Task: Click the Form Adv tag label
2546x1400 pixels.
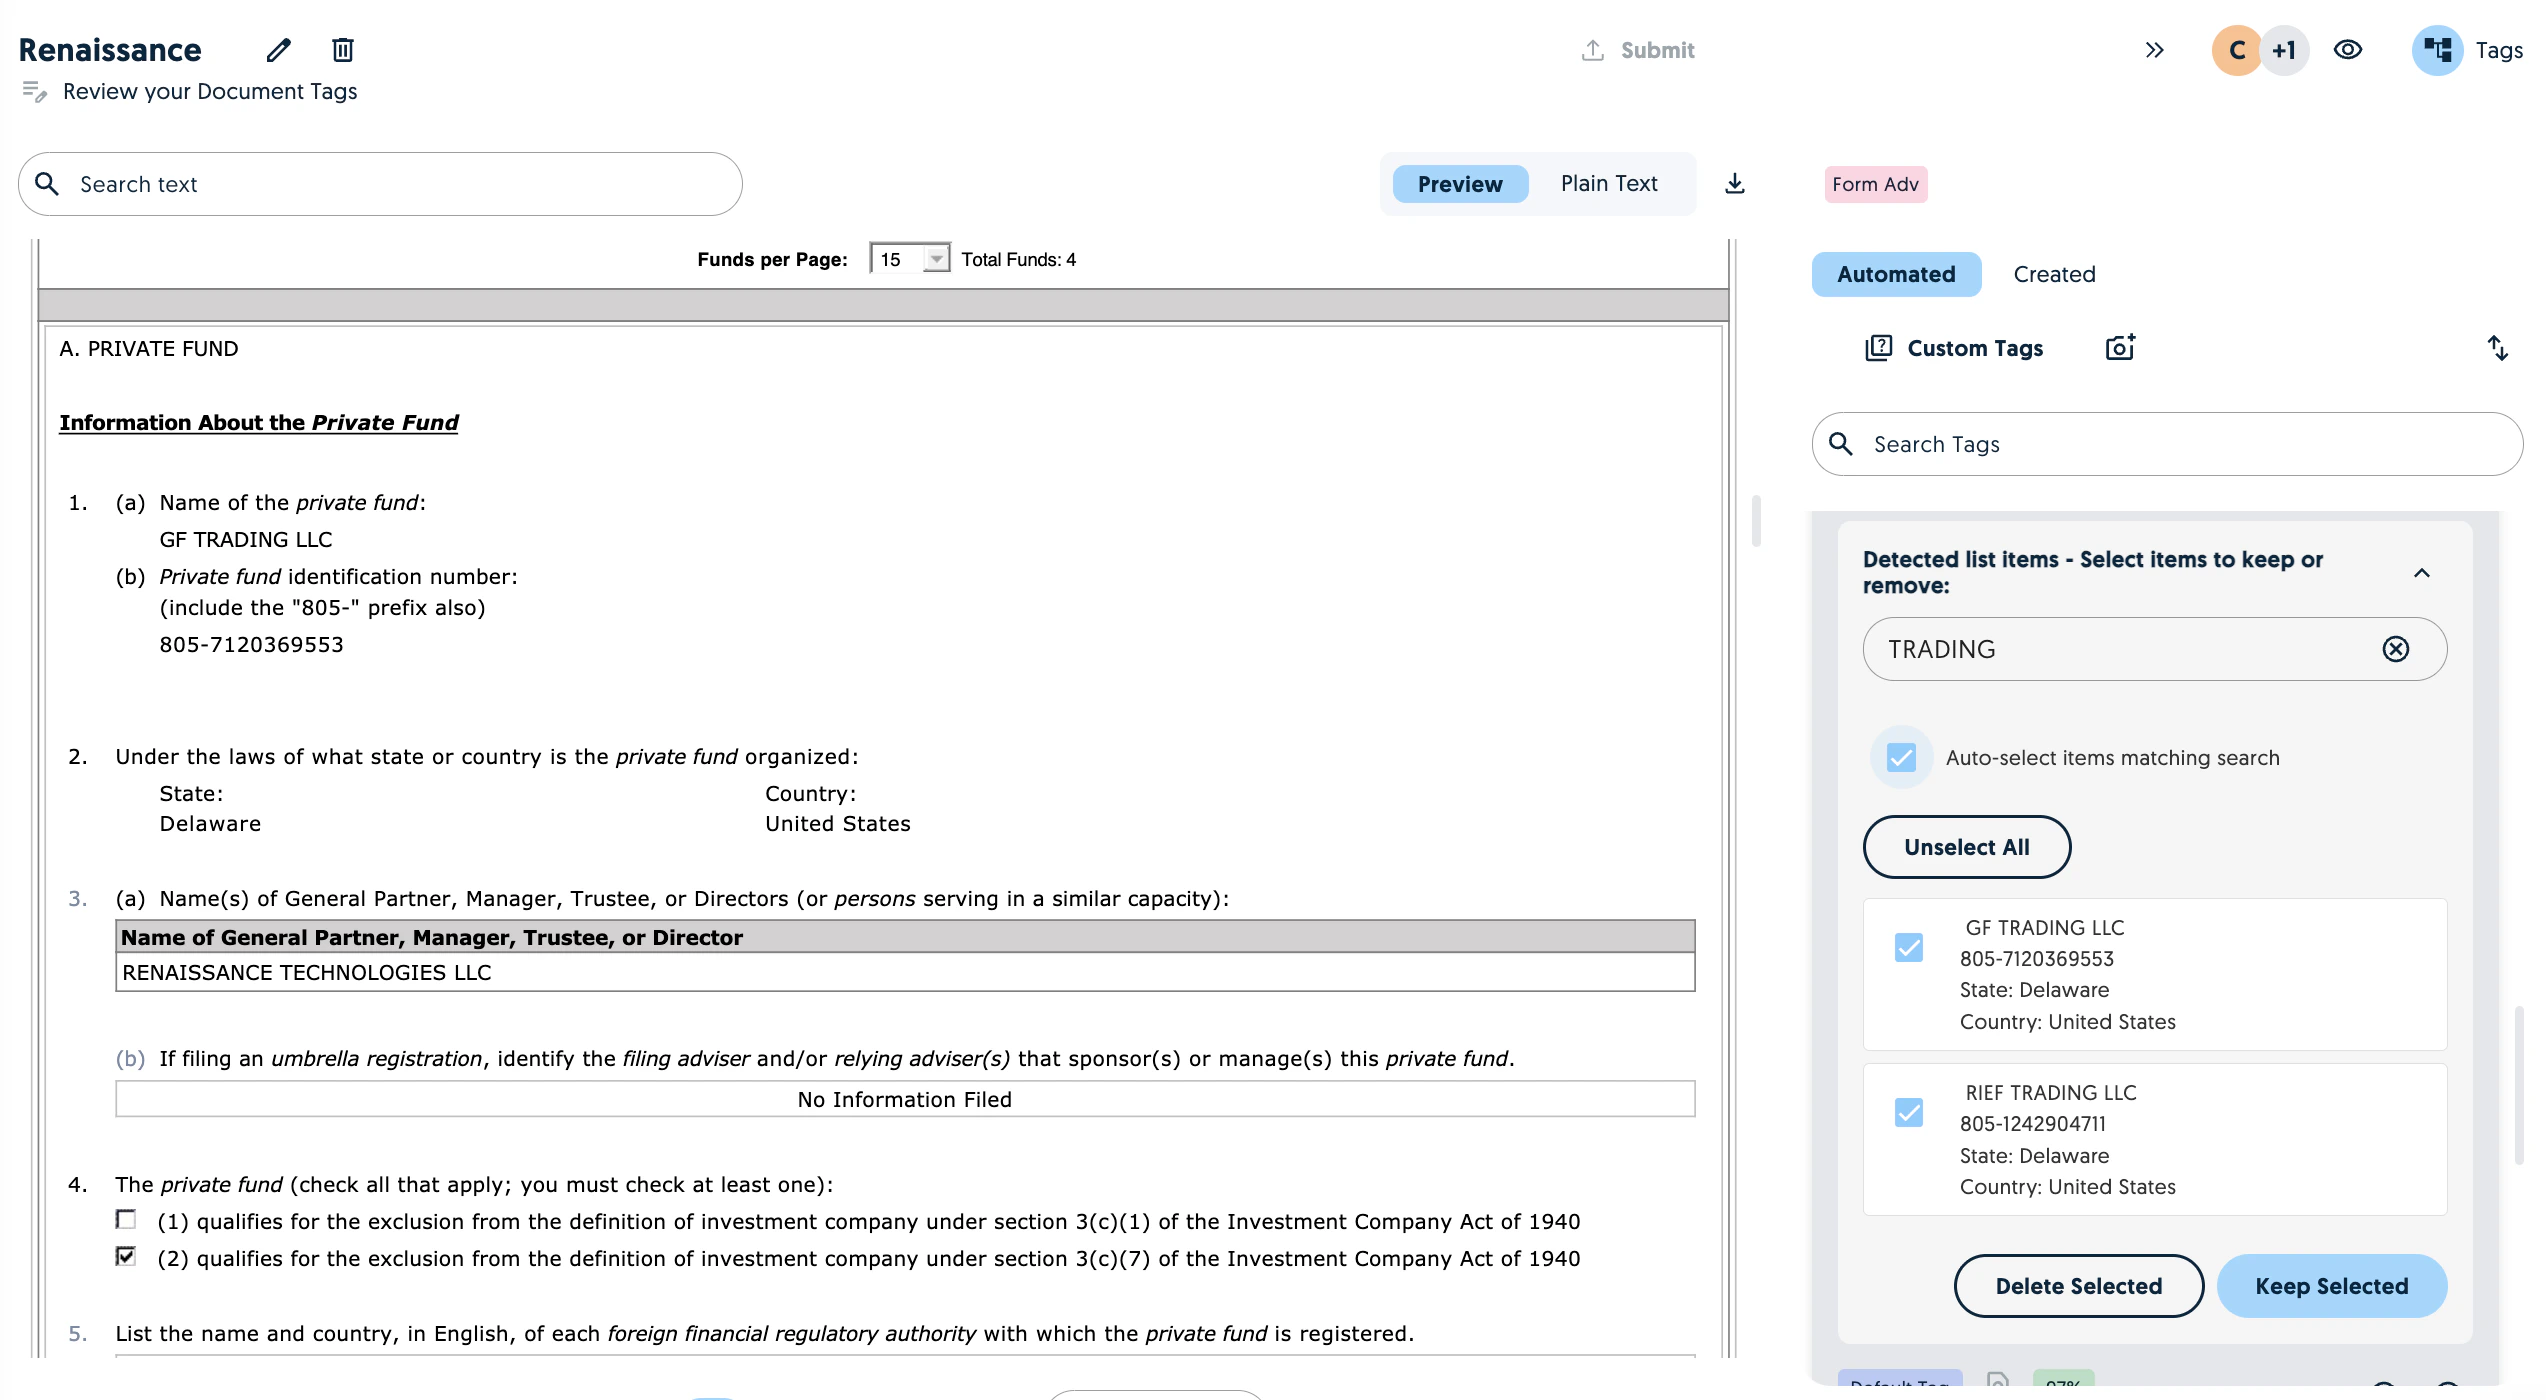Action: point(1875,184)
